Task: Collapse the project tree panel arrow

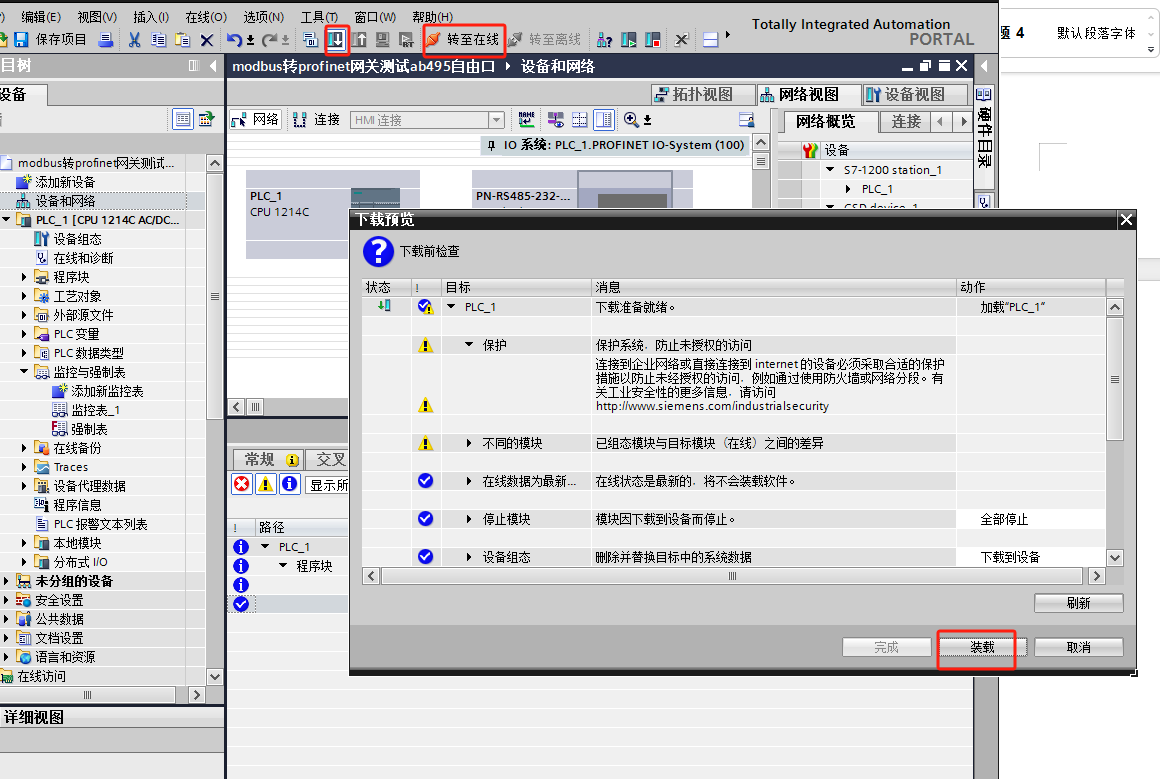Action: pos(213,66)
